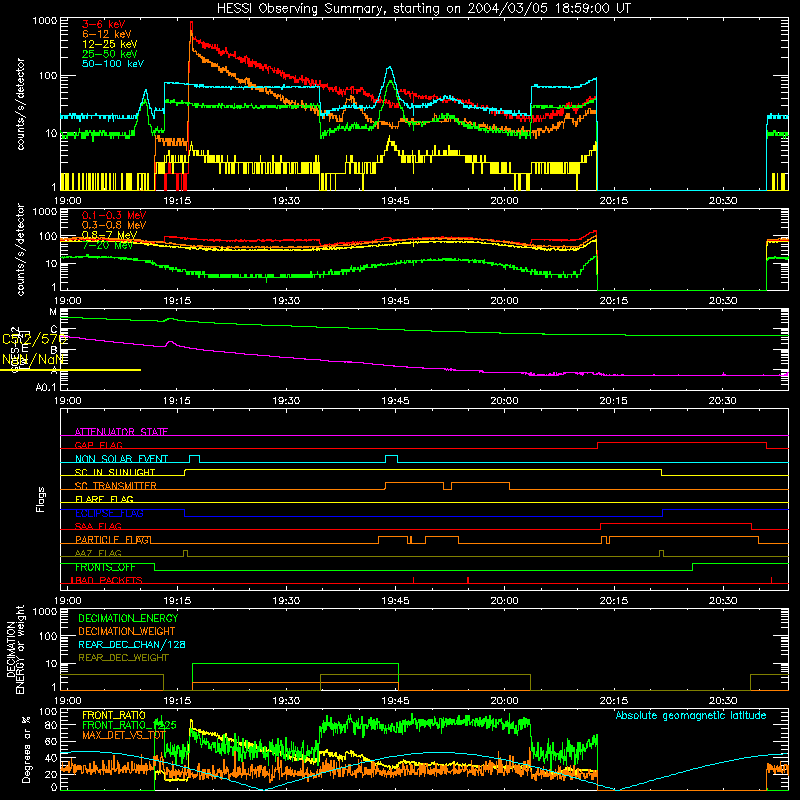Select the FRONT_RATIO_1225 legend label

pyautogui.click(x=130, y=725)
